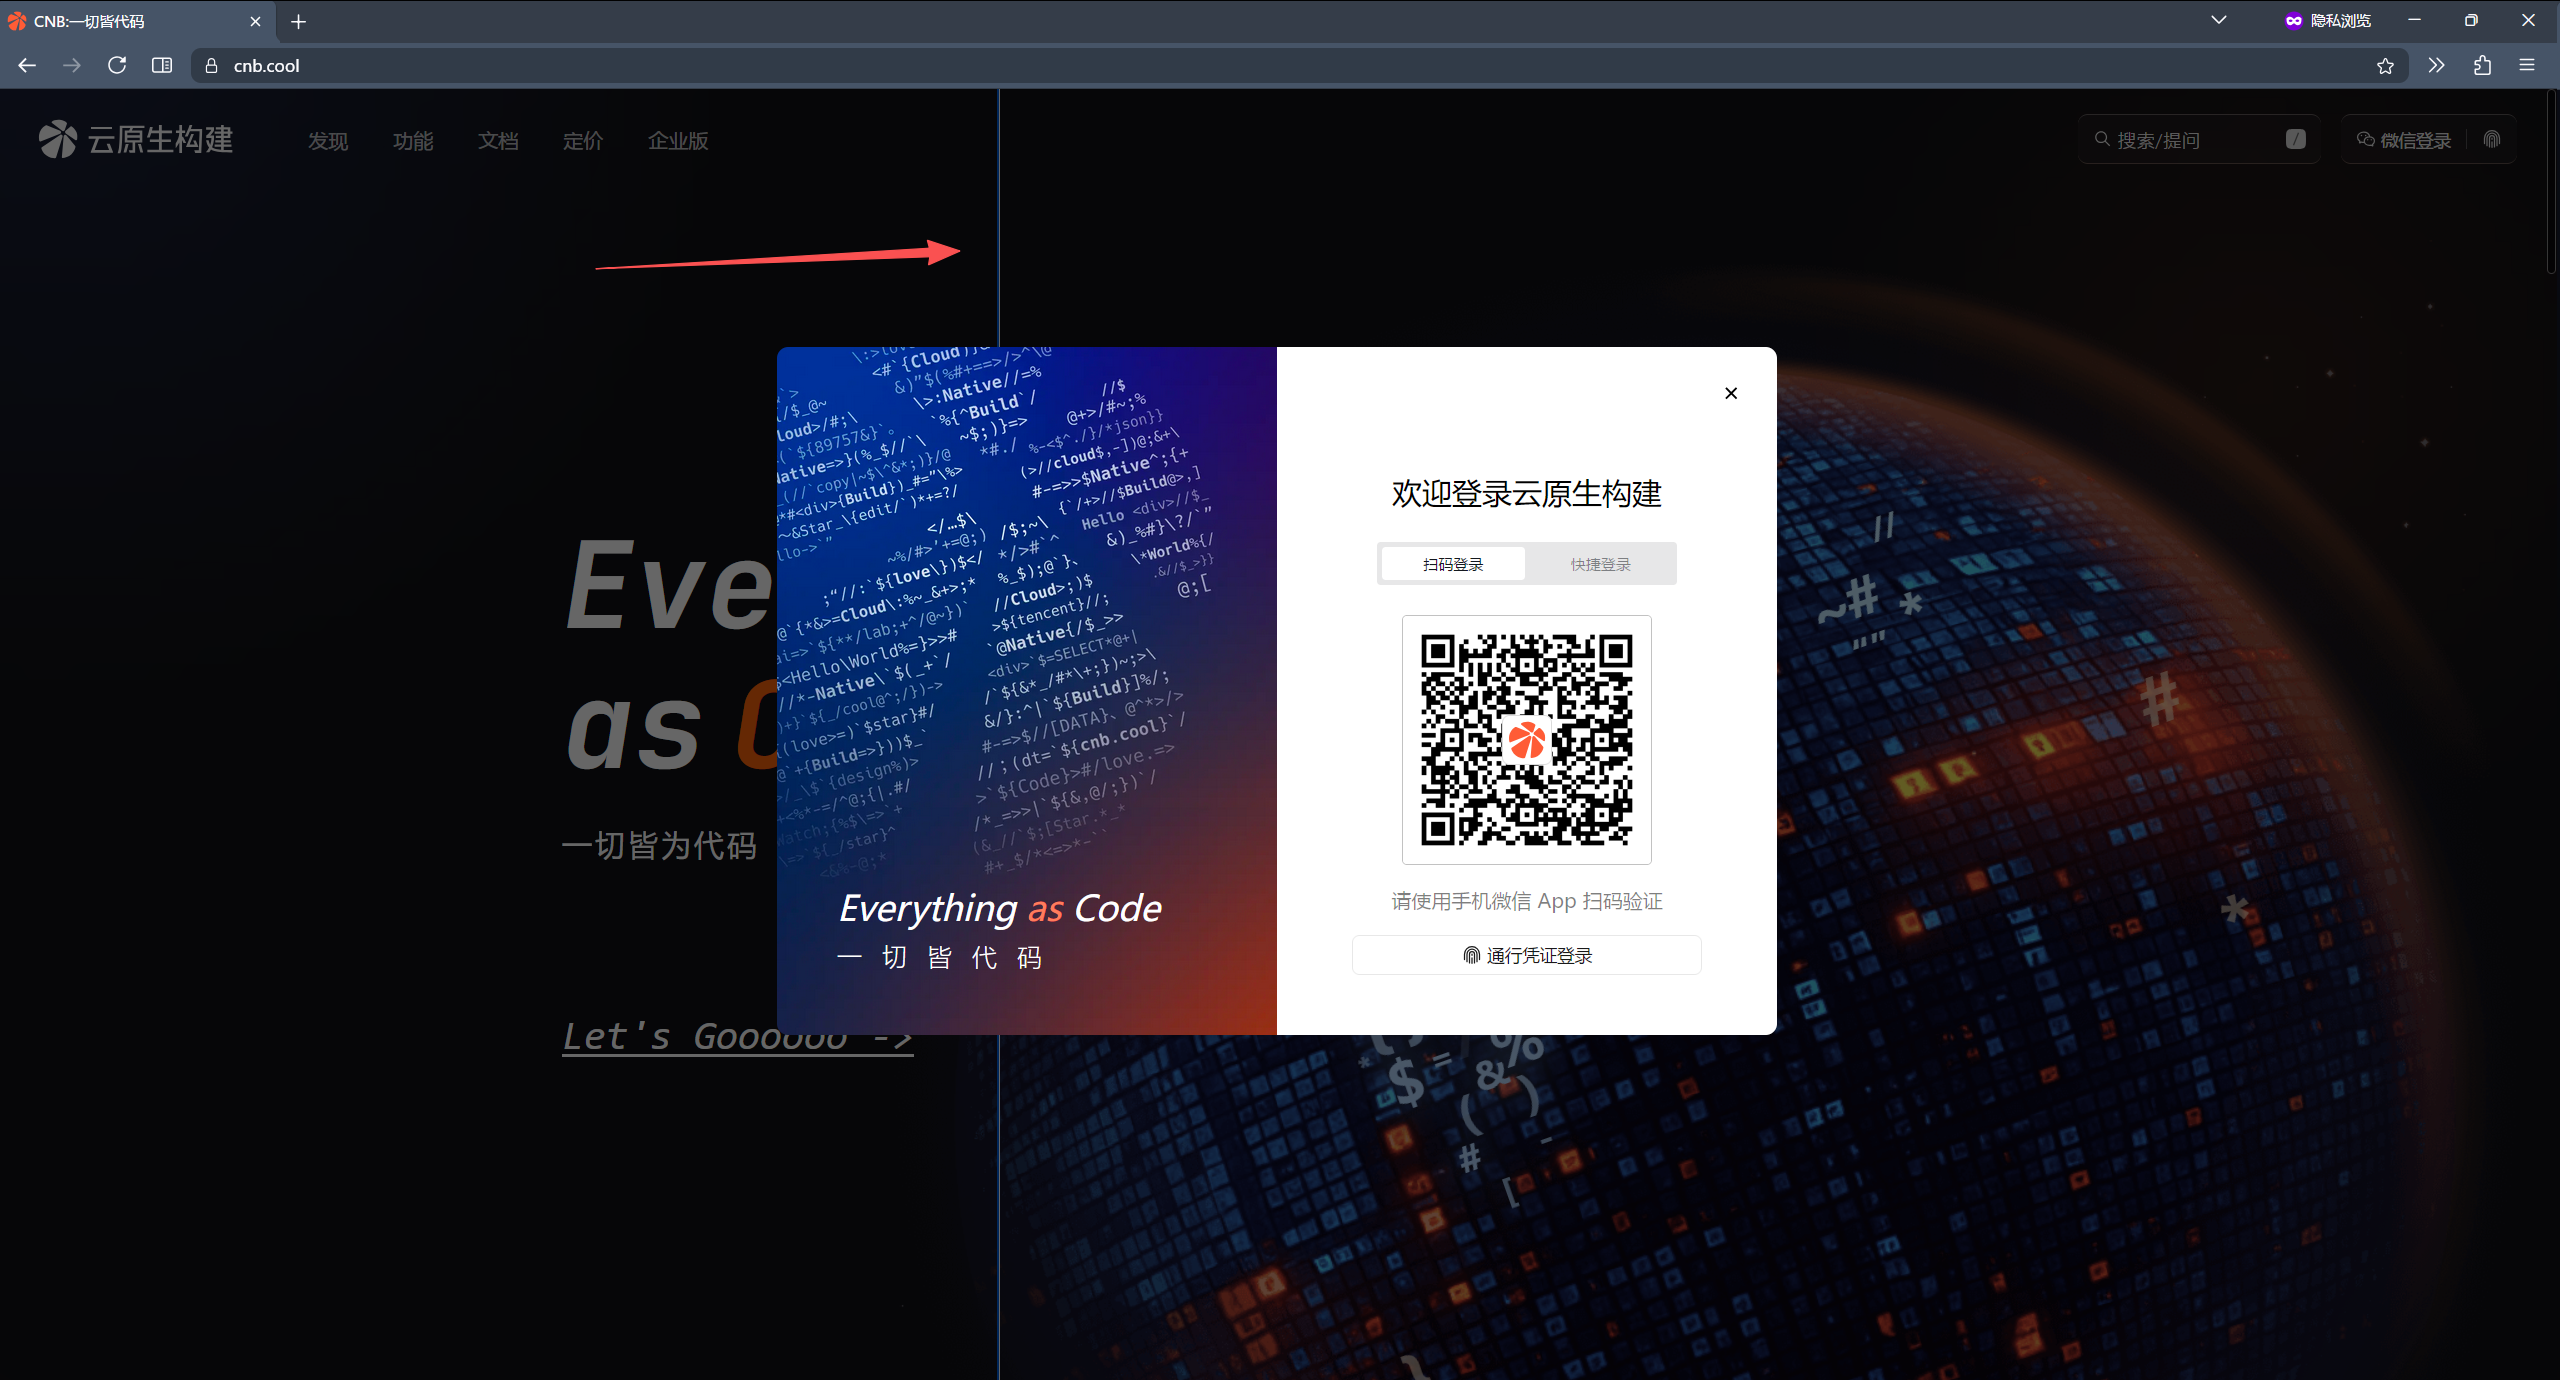
Task: Toggle the split-view panel icon
Action: coord(161,65)
